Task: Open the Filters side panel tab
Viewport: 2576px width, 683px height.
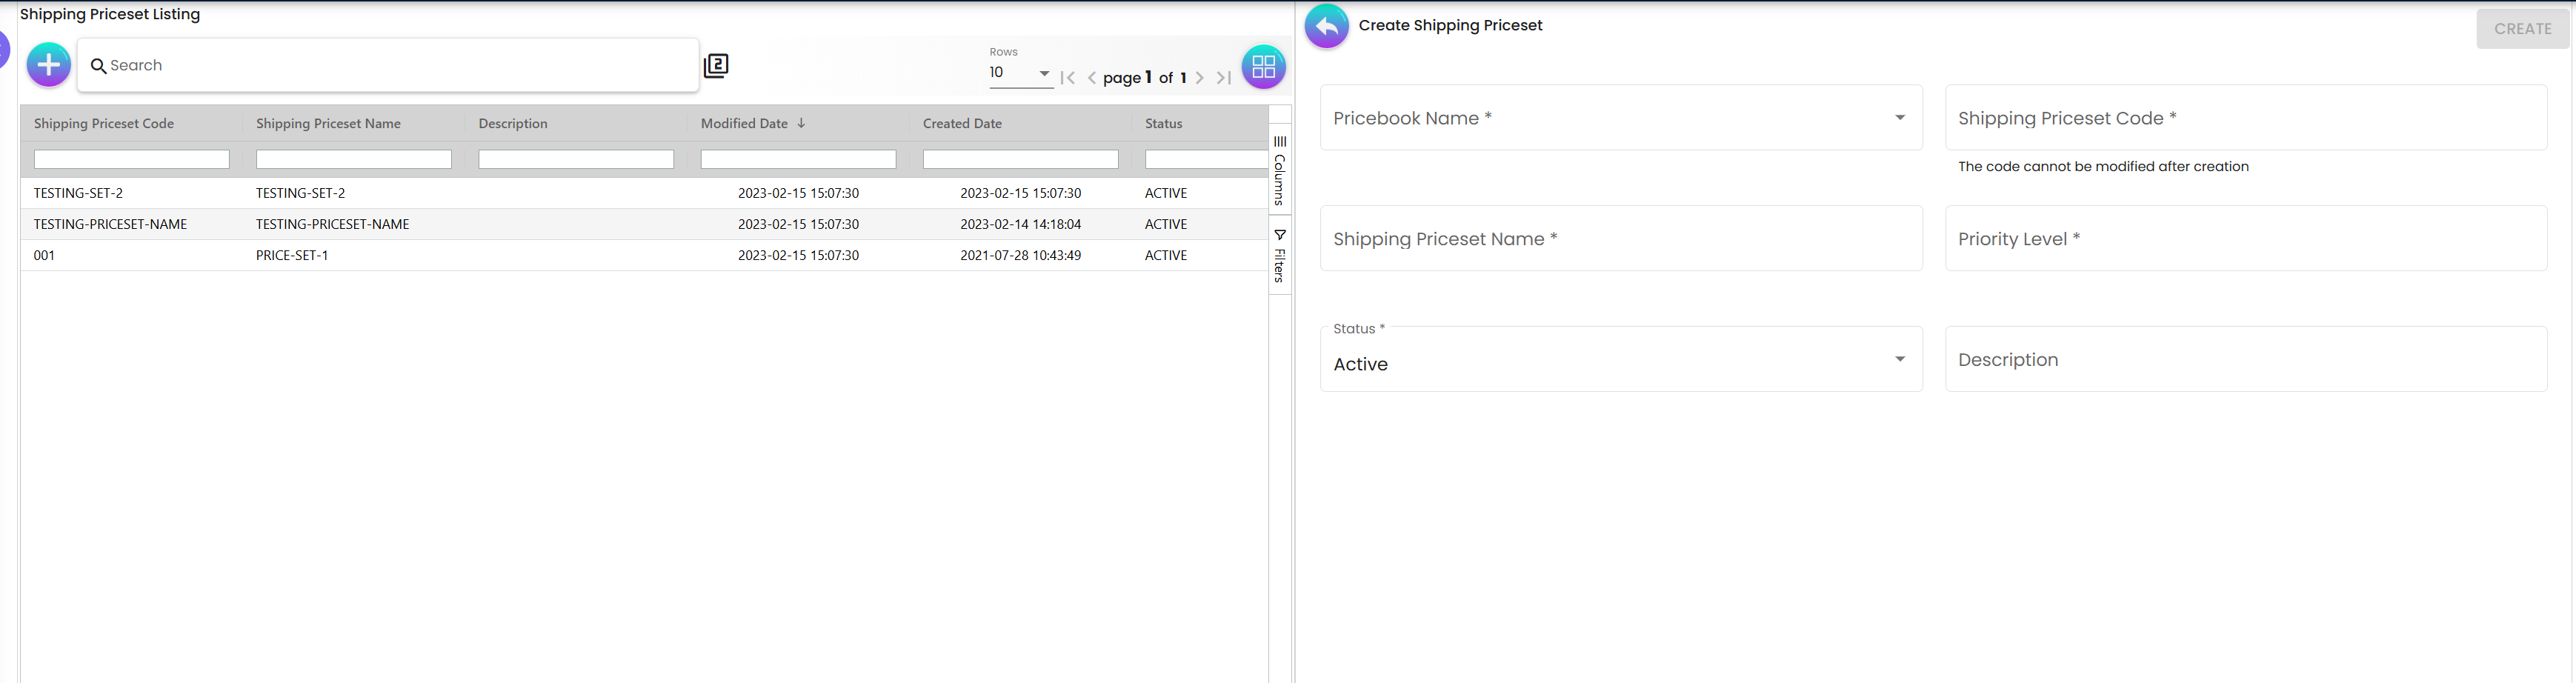Action: tap(1280, 256)
